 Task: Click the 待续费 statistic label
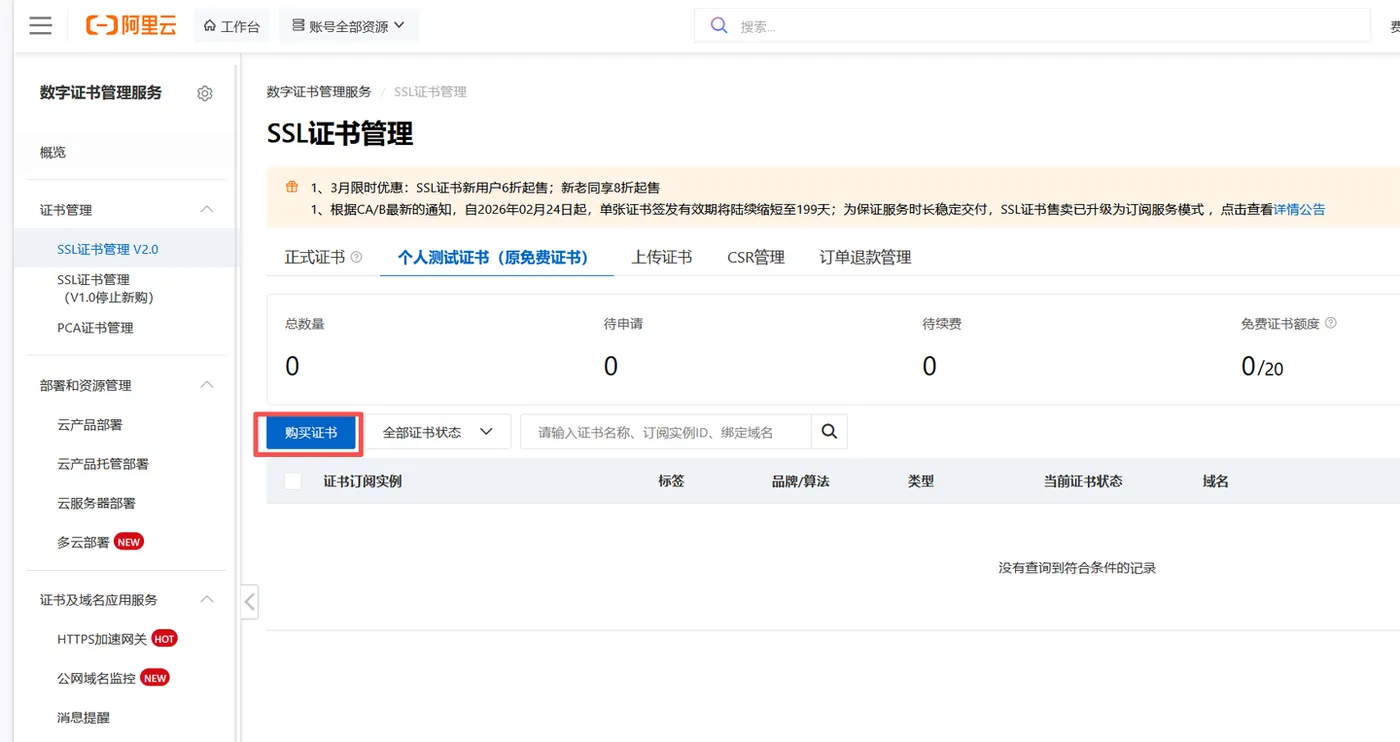tap(942, 324)
